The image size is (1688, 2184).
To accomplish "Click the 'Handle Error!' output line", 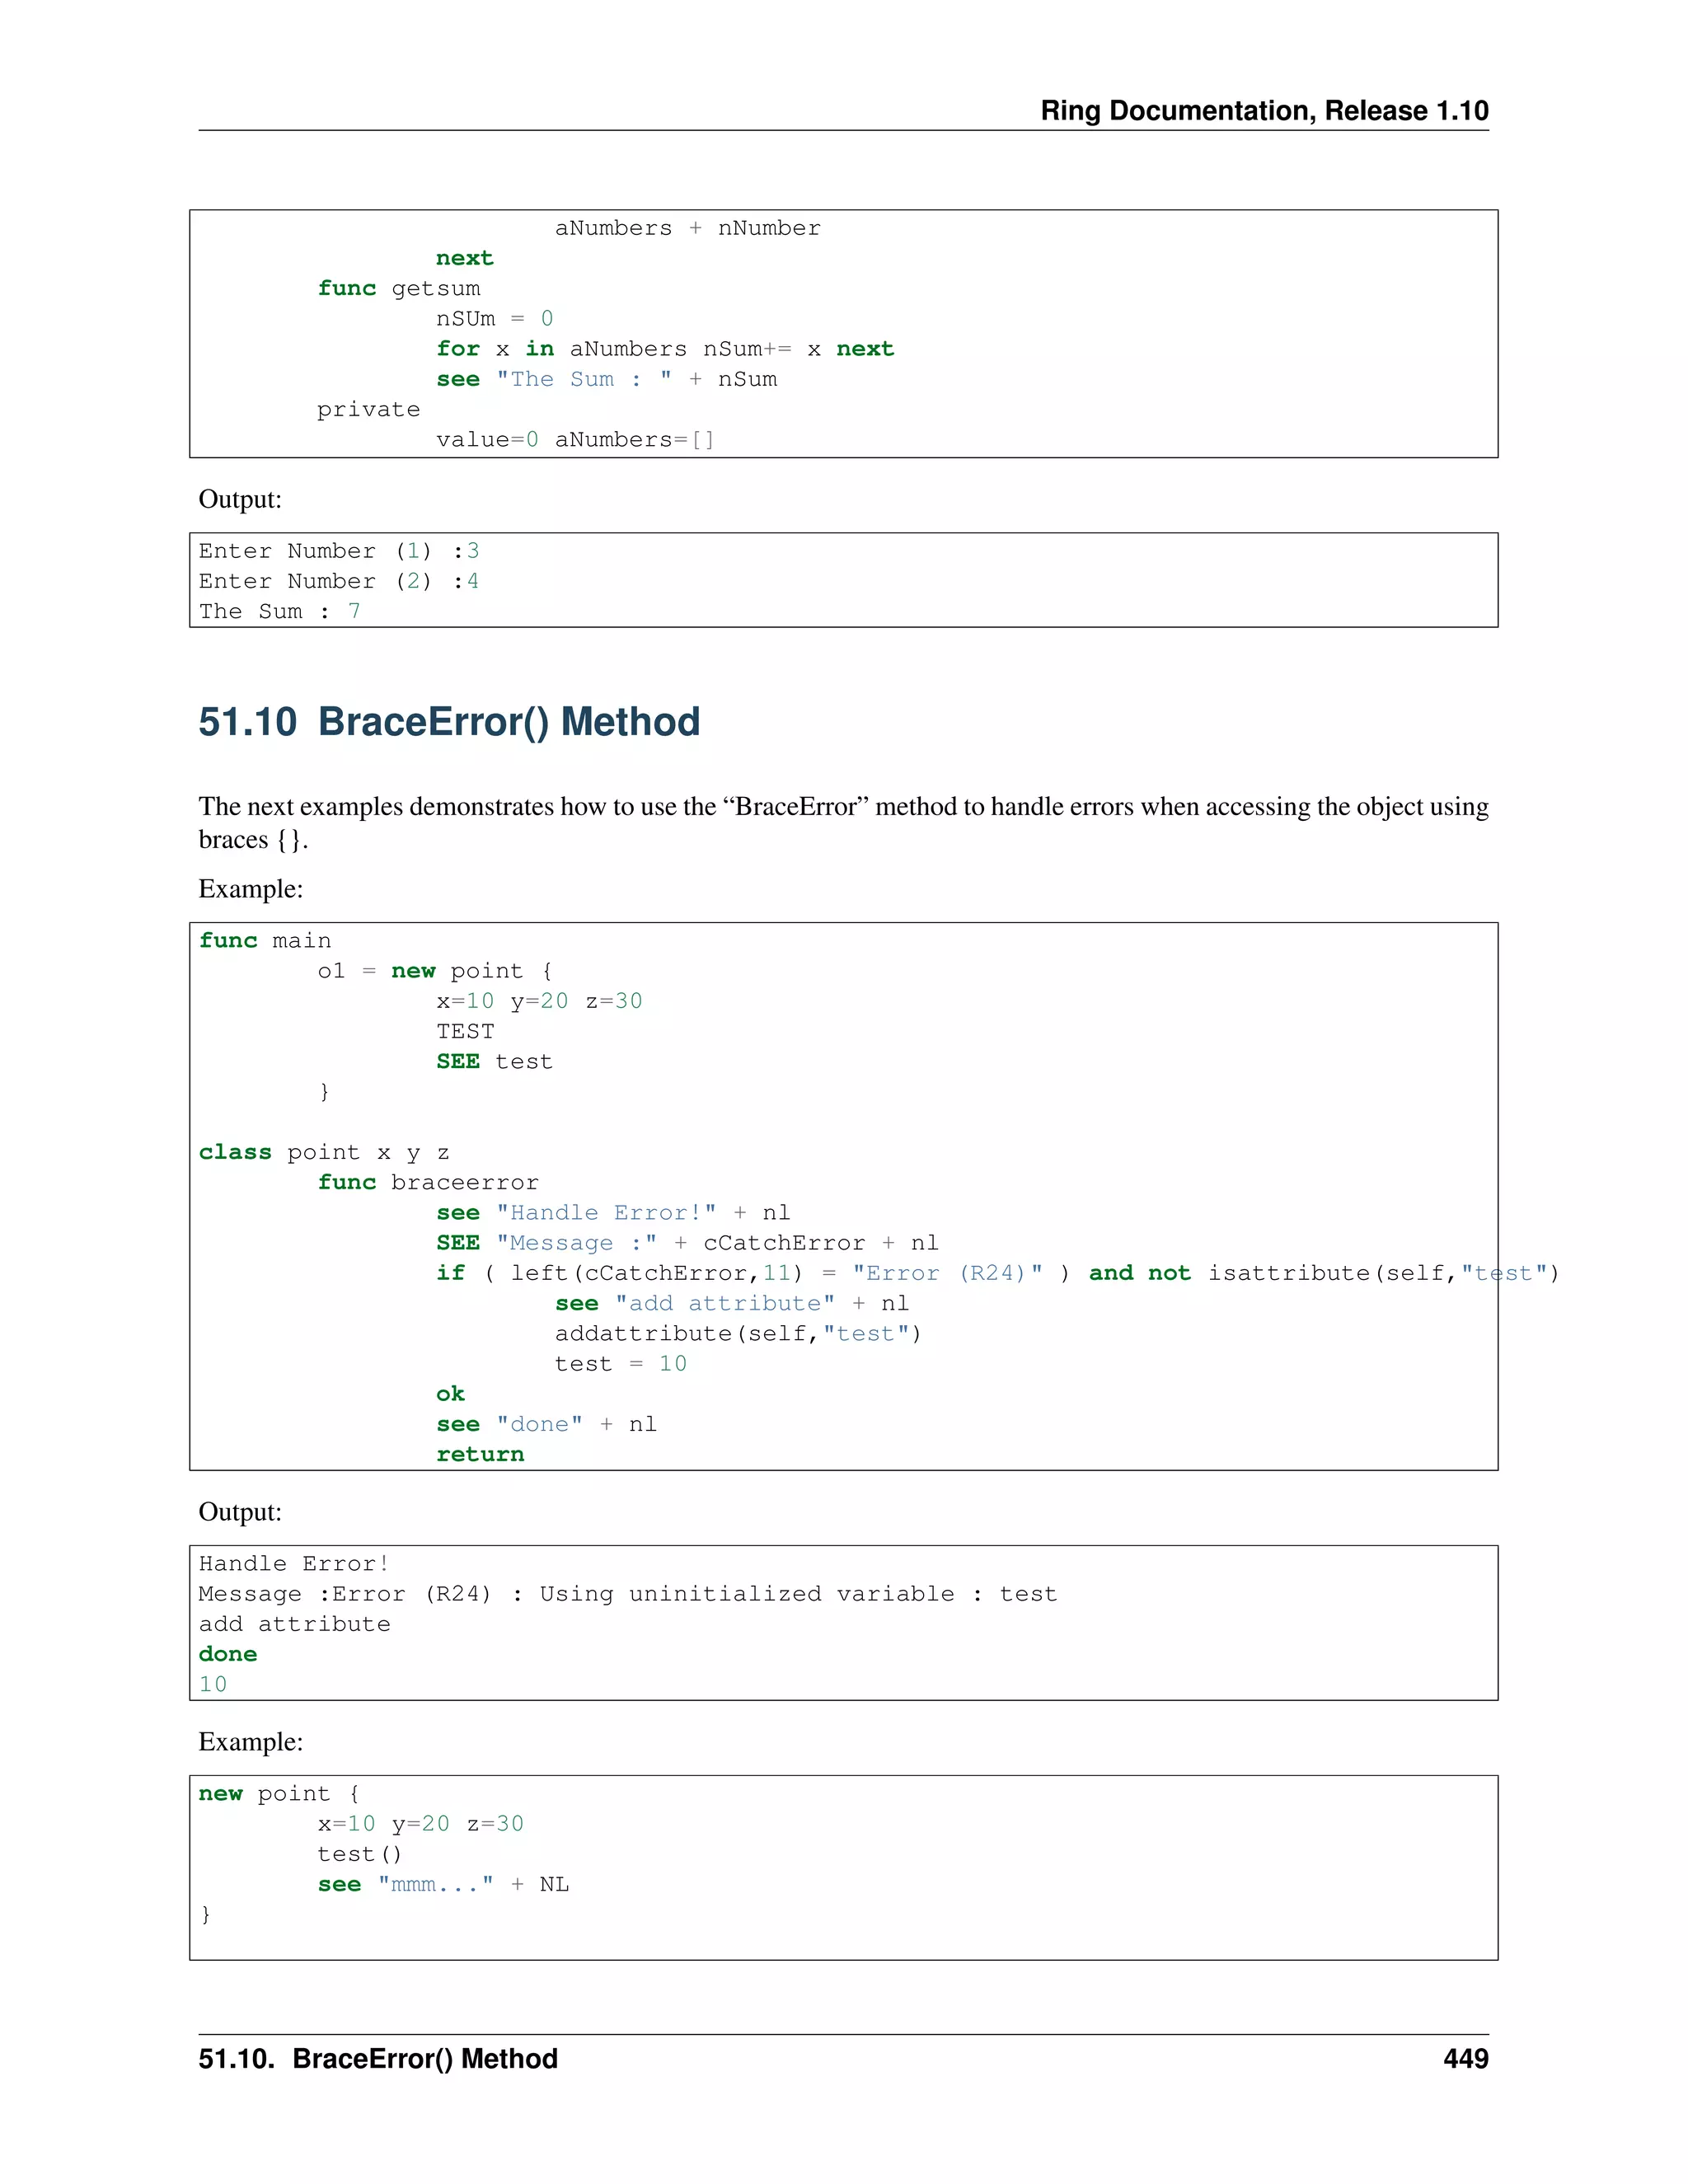I will (293, 1564).
